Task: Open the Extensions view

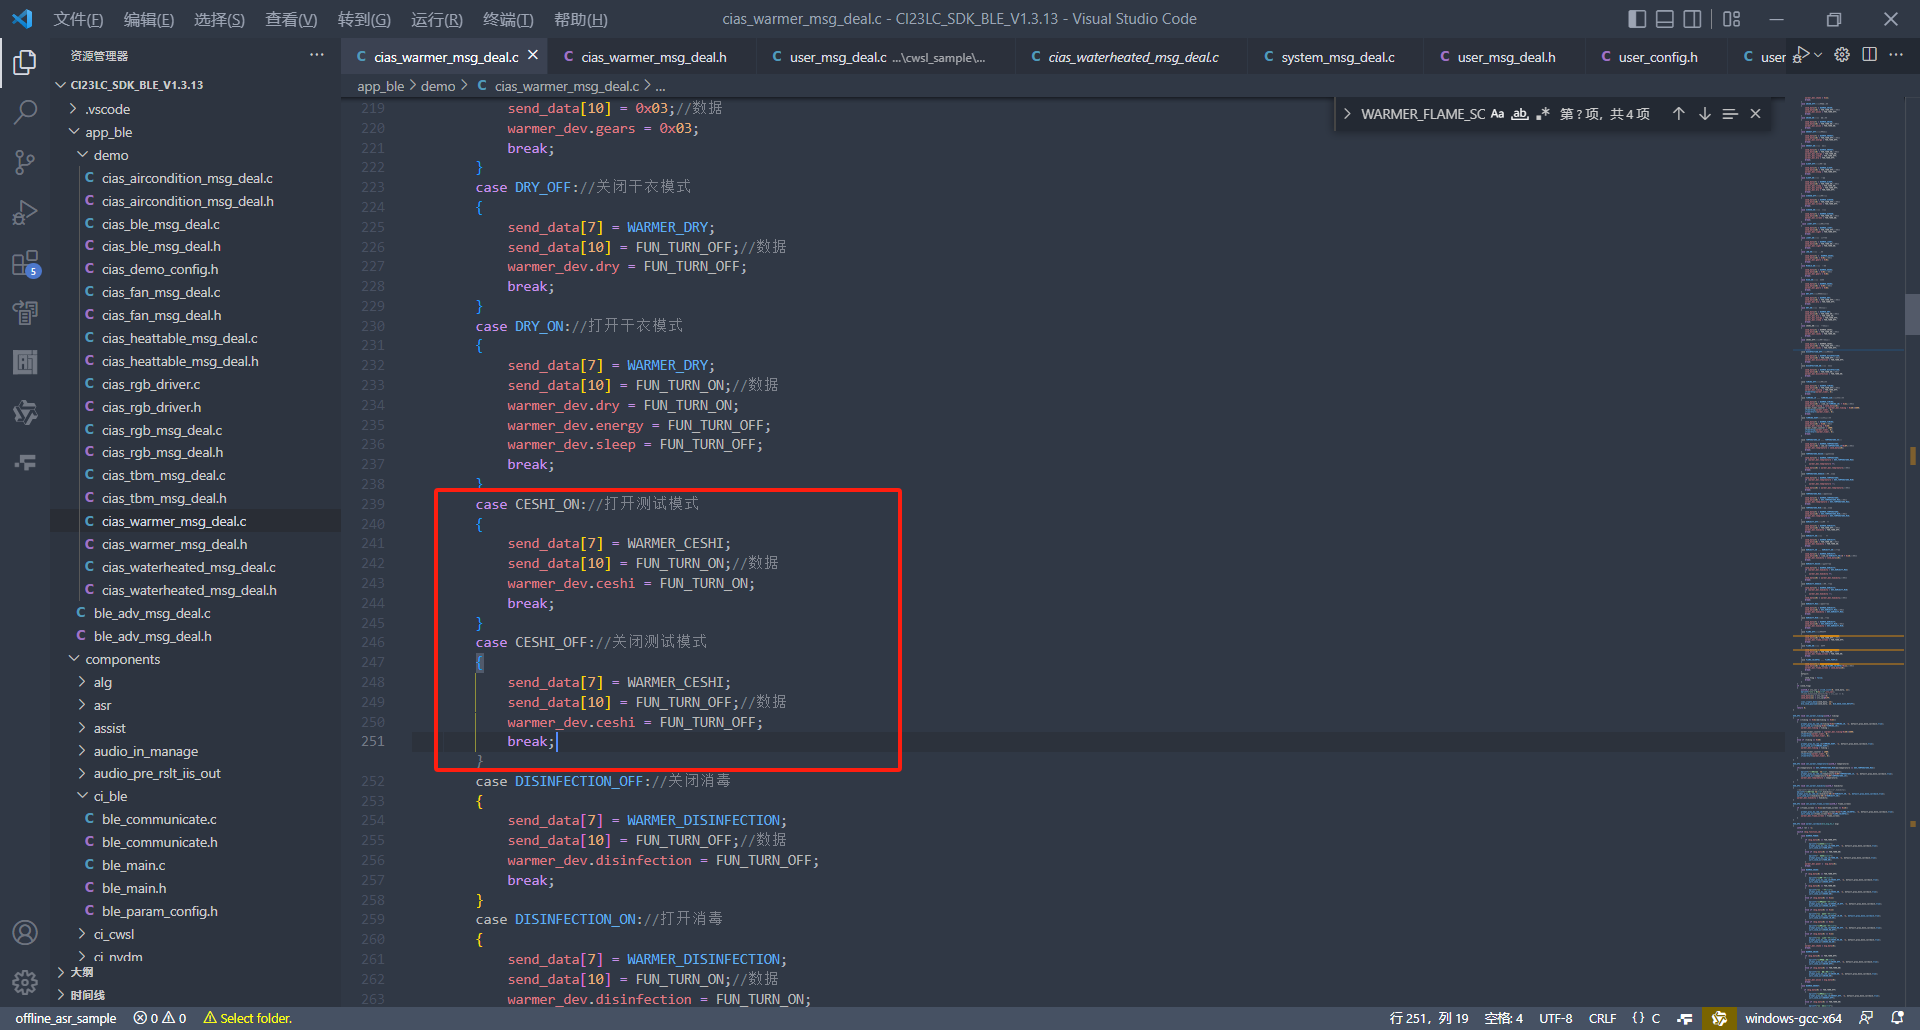Action: (25, 264)
